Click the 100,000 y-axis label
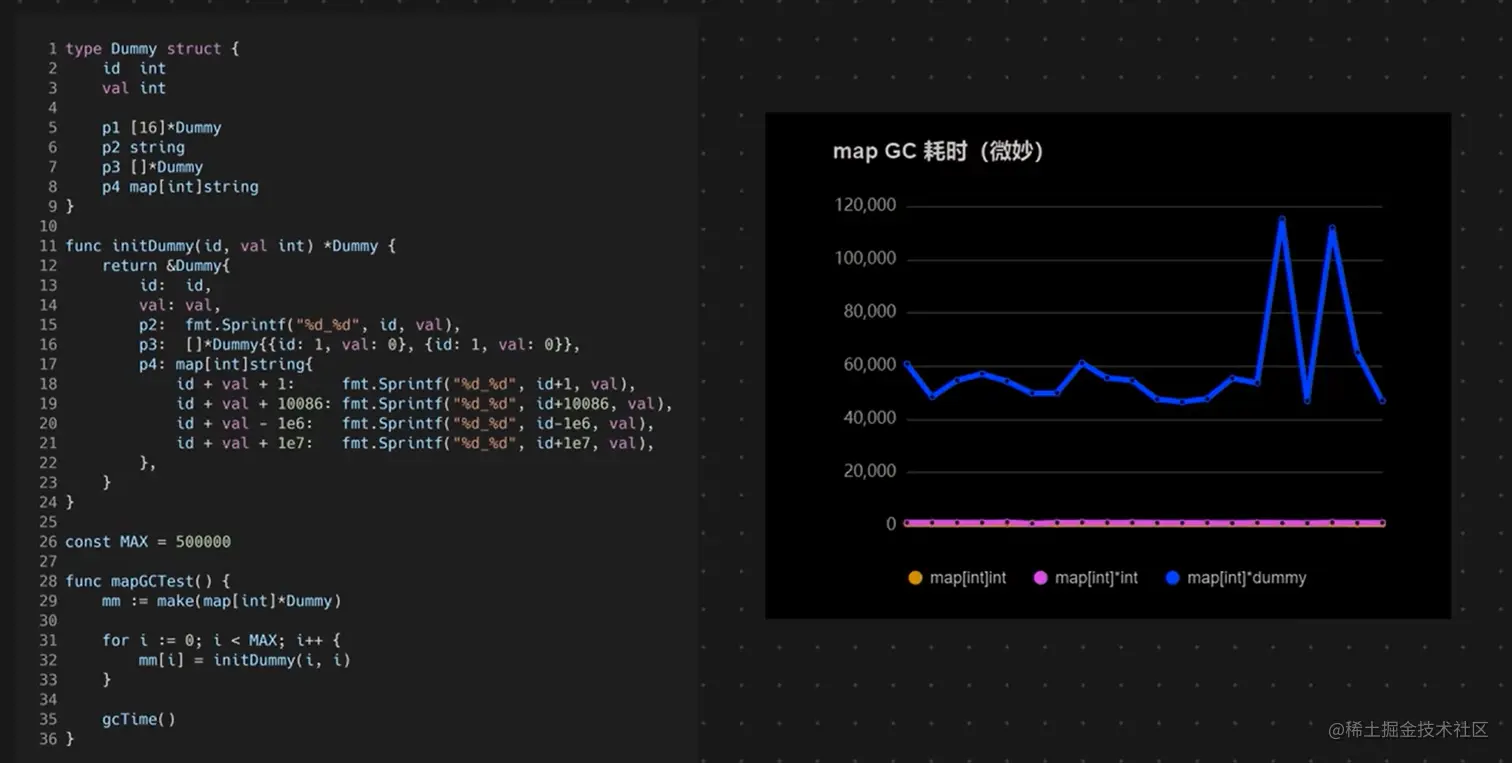1512x763 pixels. [864, 259]
